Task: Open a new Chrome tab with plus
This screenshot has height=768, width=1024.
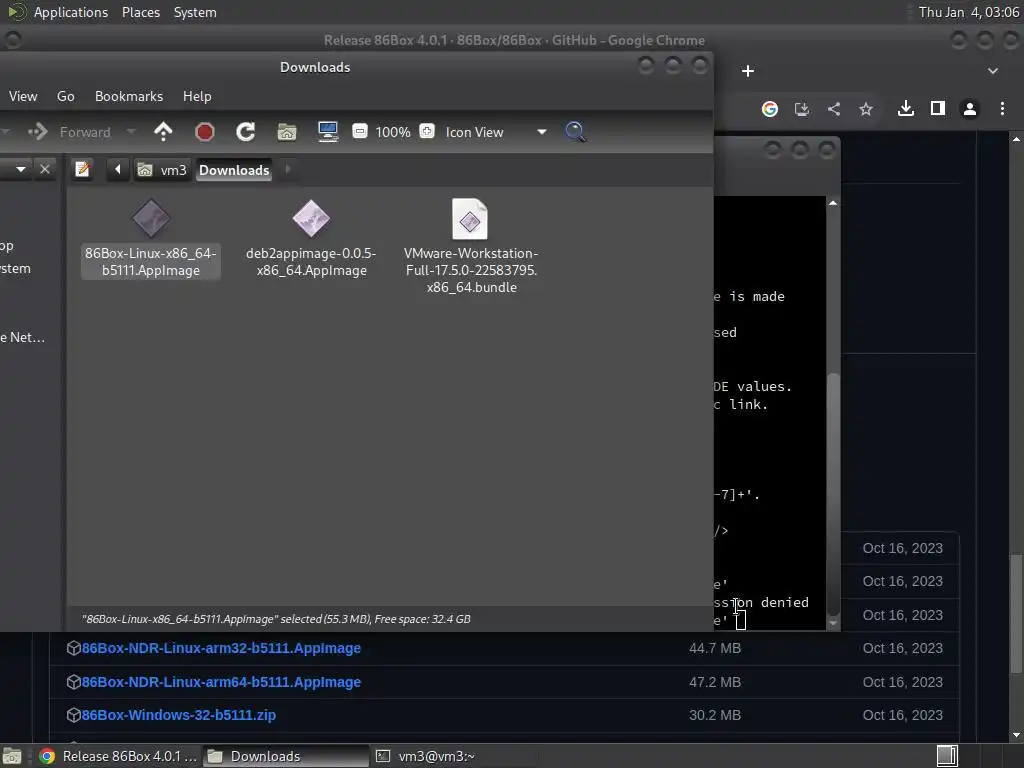Action: (748, 71)
